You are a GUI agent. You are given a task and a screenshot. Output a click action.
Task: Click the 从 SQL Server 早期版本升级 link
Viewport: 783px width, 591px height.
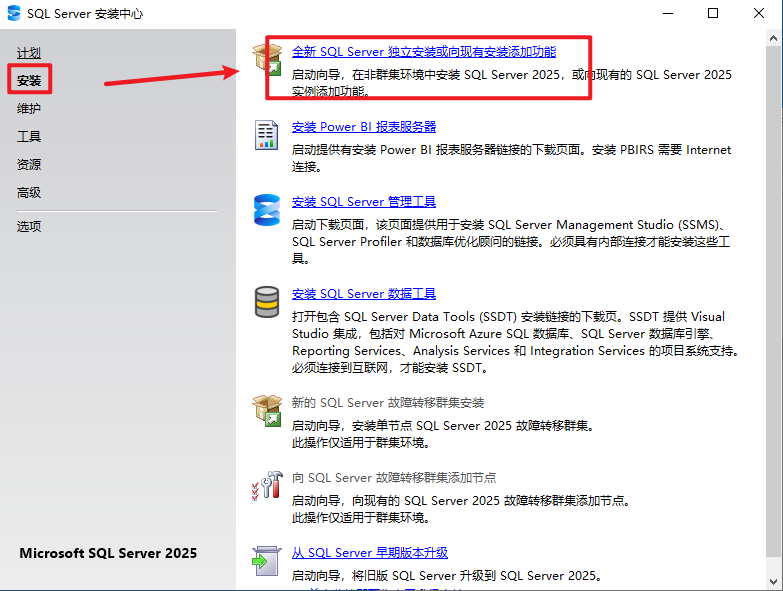point(369,553)
